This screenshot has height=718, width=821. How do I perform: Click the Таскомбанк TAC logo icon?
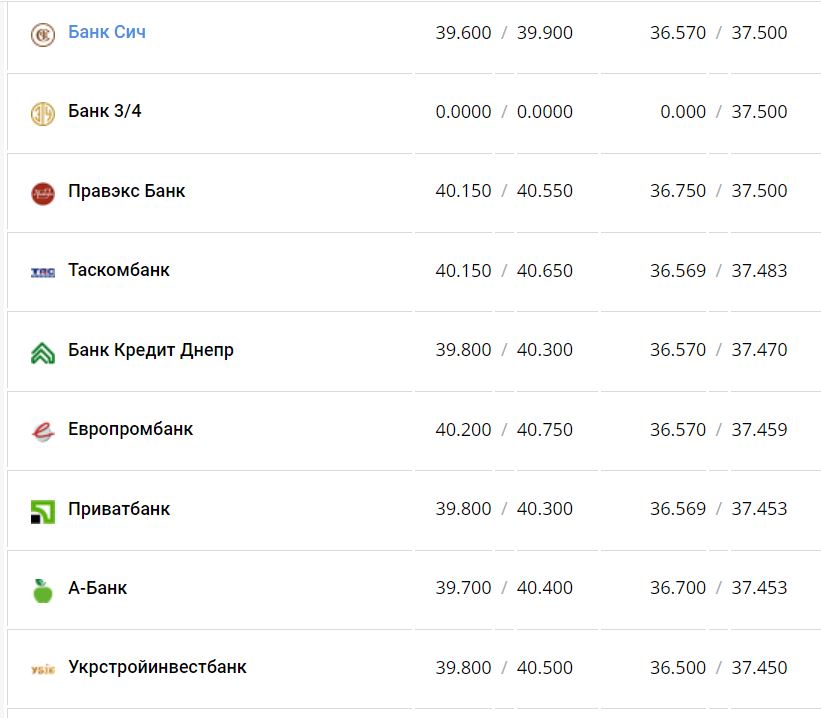tap(42, 271)
